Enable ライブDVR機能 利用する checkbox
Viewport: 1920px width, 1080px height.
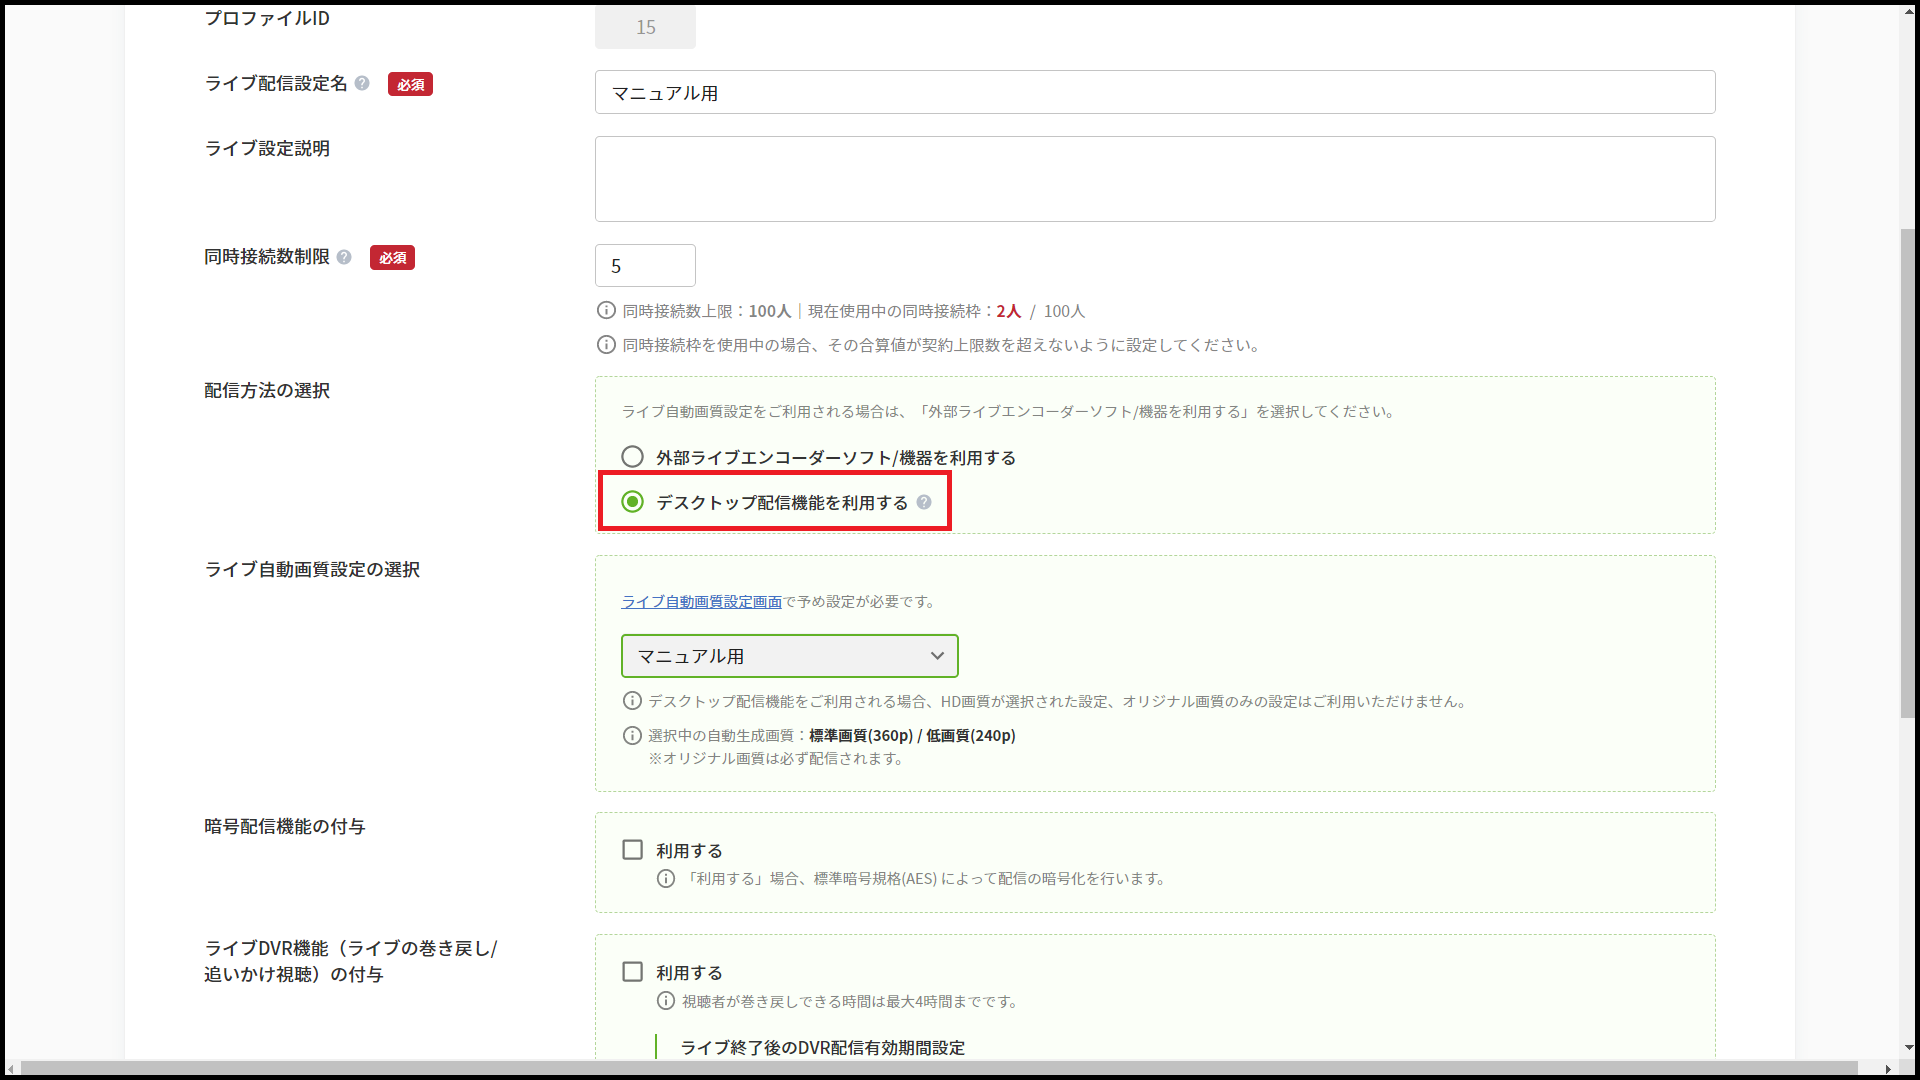click(632, 972)
